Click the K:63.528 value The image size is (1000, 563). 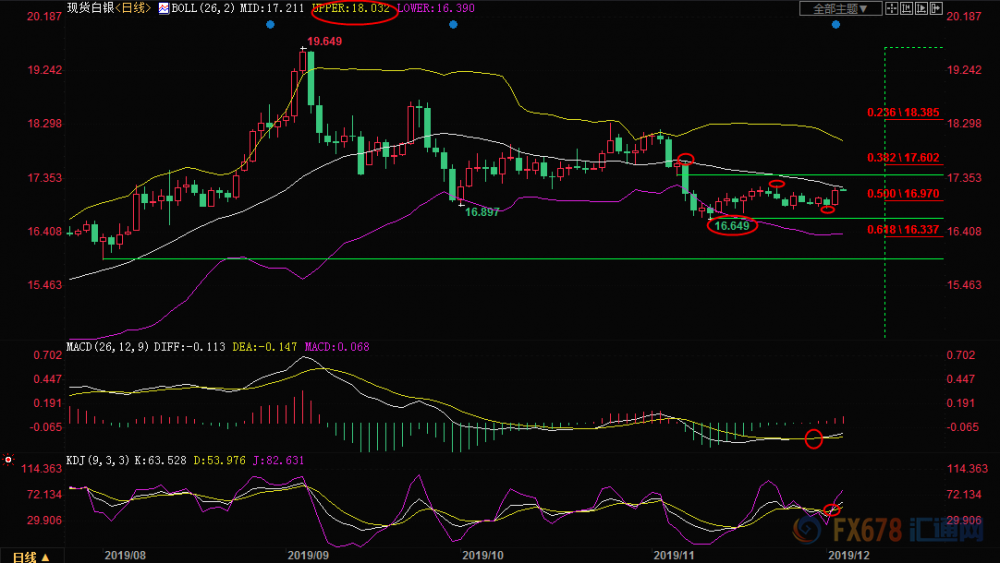pos(160,460)
